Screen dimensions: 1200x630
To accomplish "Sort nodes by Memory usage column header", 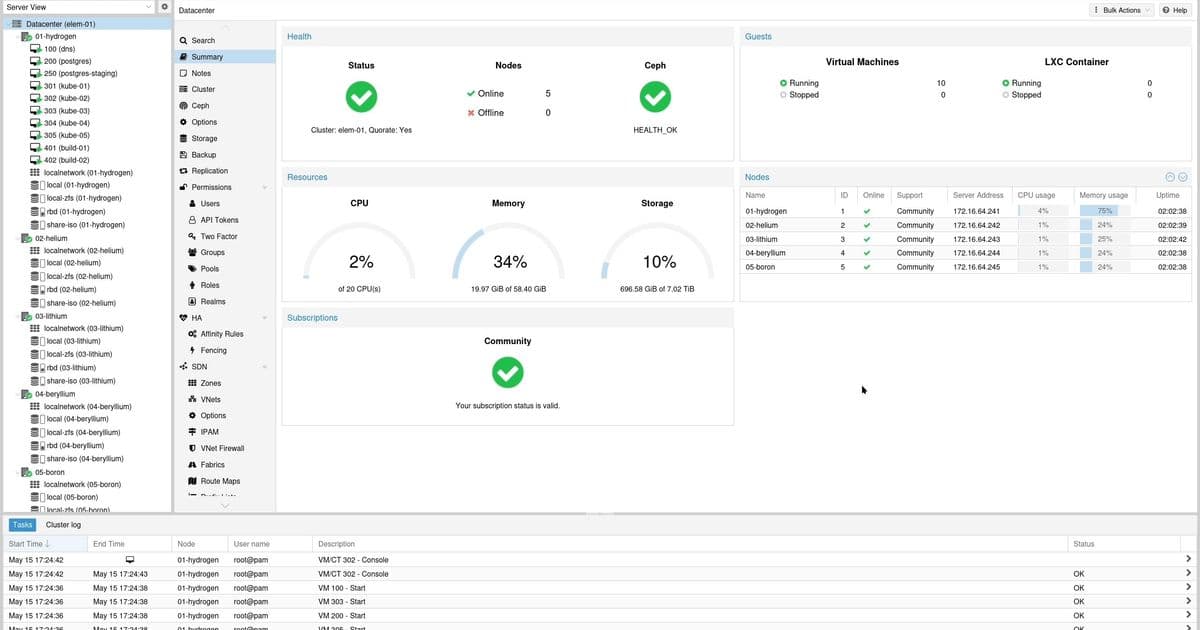I will pyautogui.click(x=1104, y=195).
